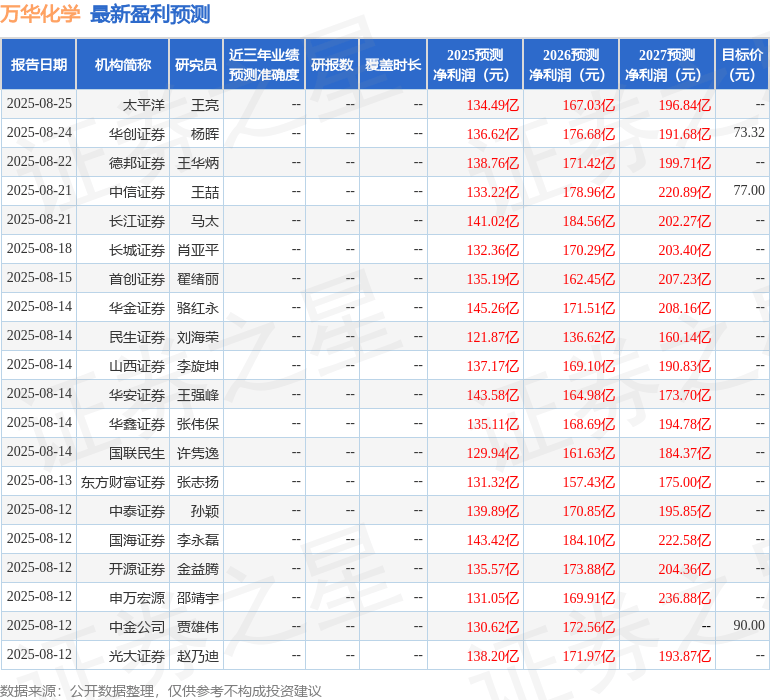770x700 pixels.
Task: Select the 研究员 column header
Action: coord(196,65)
